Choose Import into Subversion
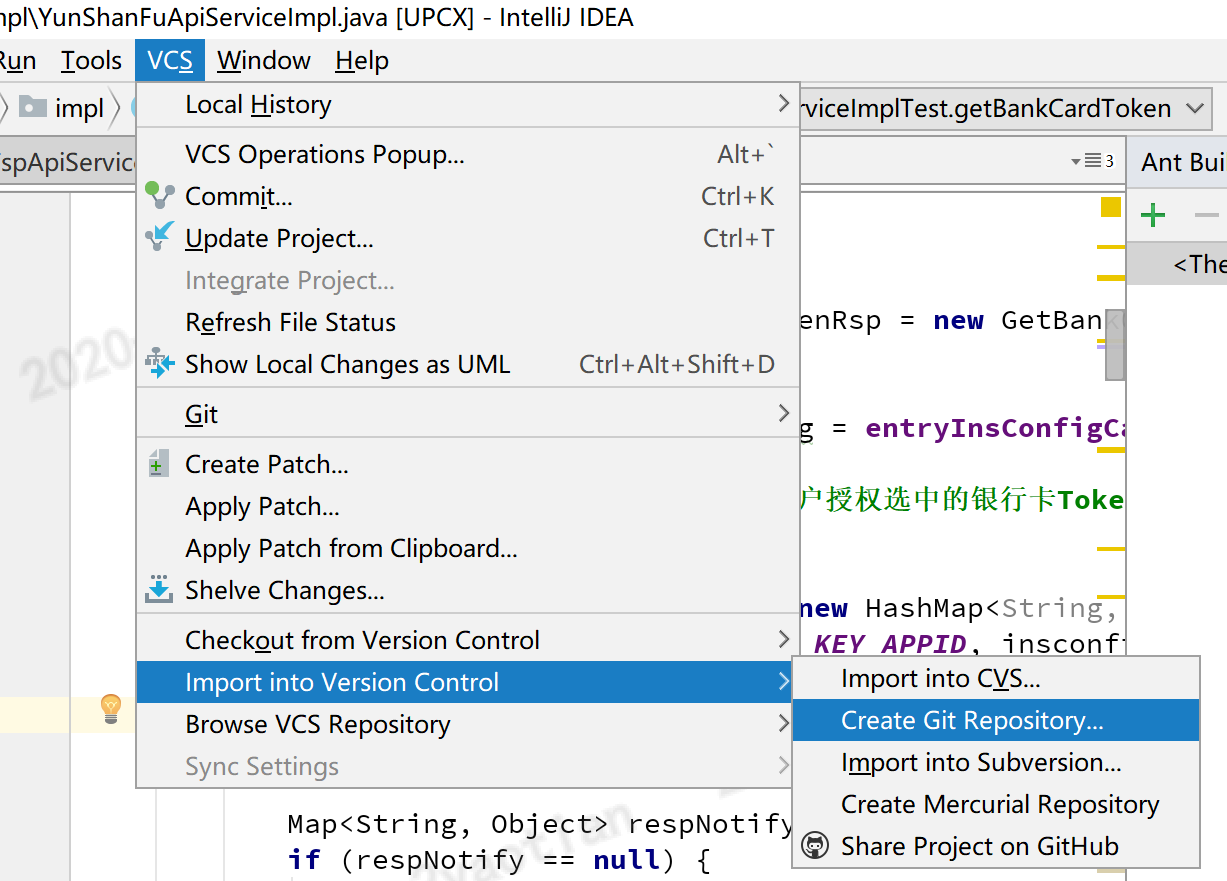The height and width of the screenshot is (881, 1227). click(981, 763)
